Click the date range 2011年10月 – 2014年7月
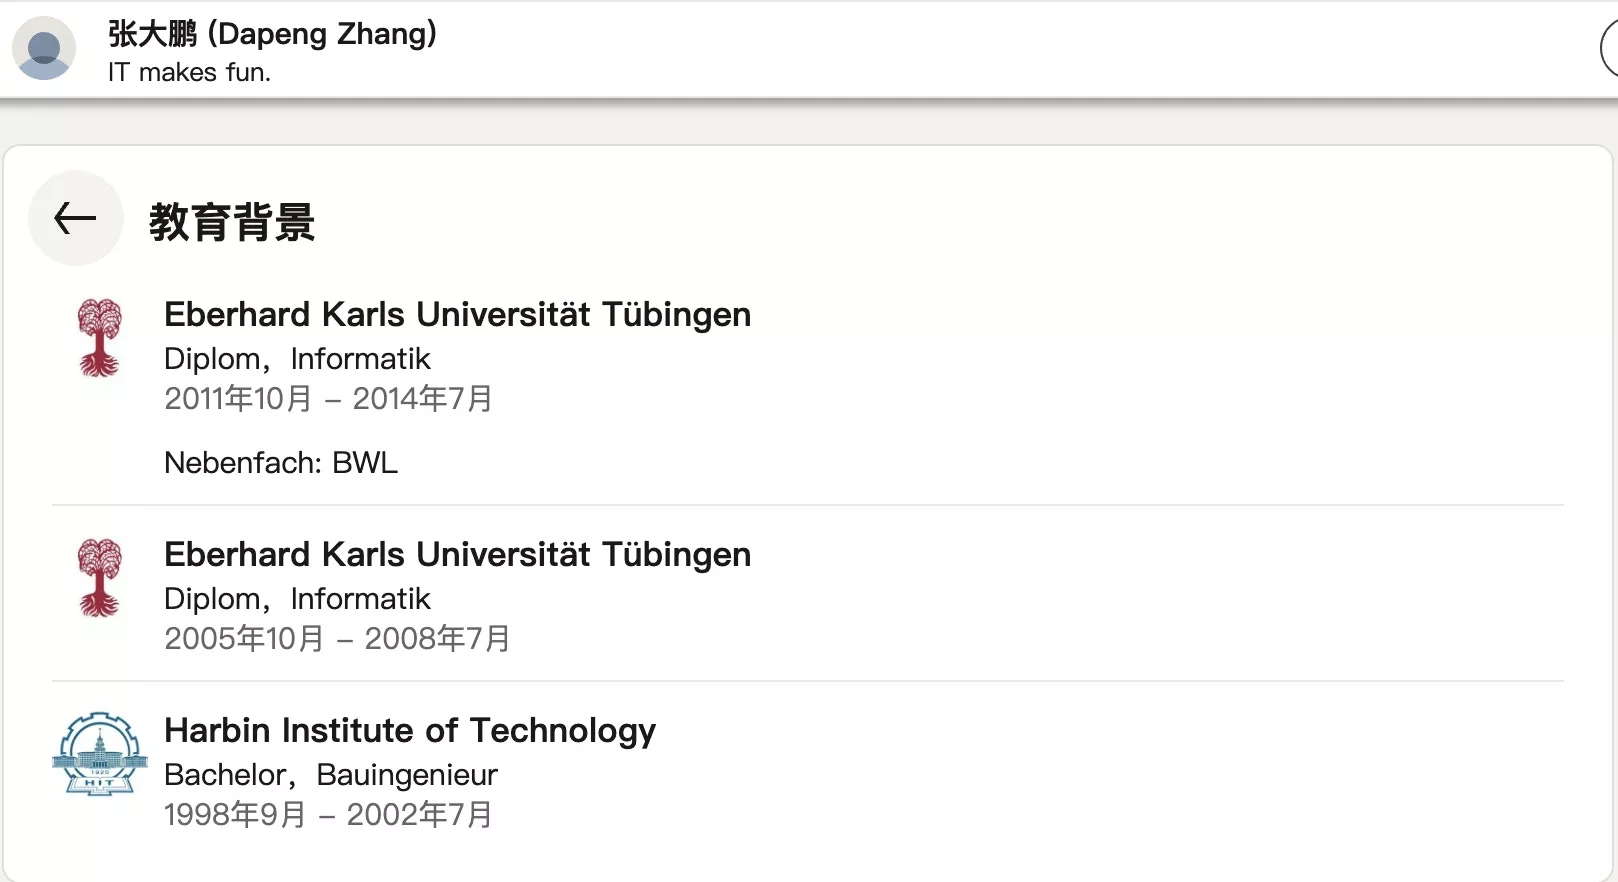The image size is (1618, 882). point(328,398)
